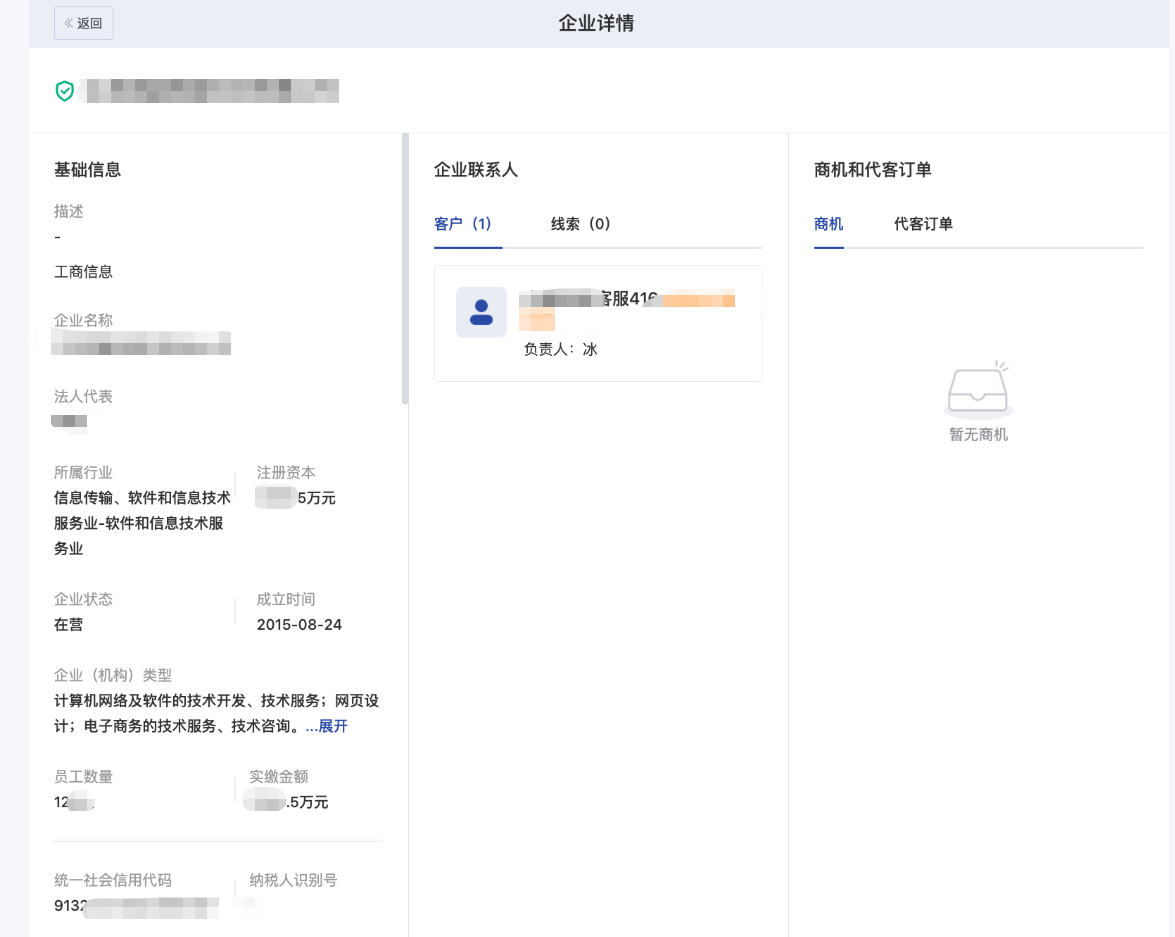Click the 企业联系人 section heading
The image size is (1175, 937).
pyautogui.click(x=476, y=169)
